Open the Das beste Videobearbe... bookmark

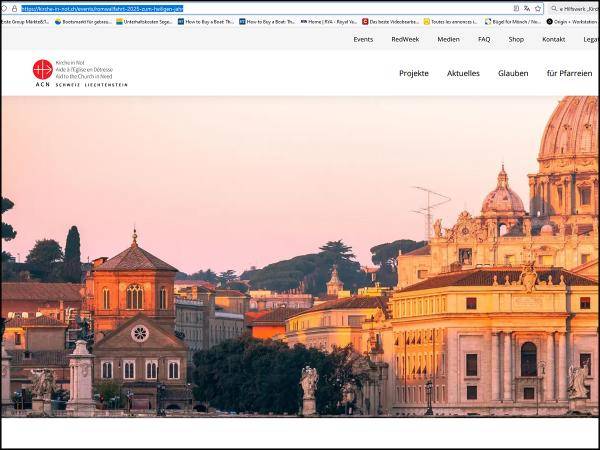[390, 22]
